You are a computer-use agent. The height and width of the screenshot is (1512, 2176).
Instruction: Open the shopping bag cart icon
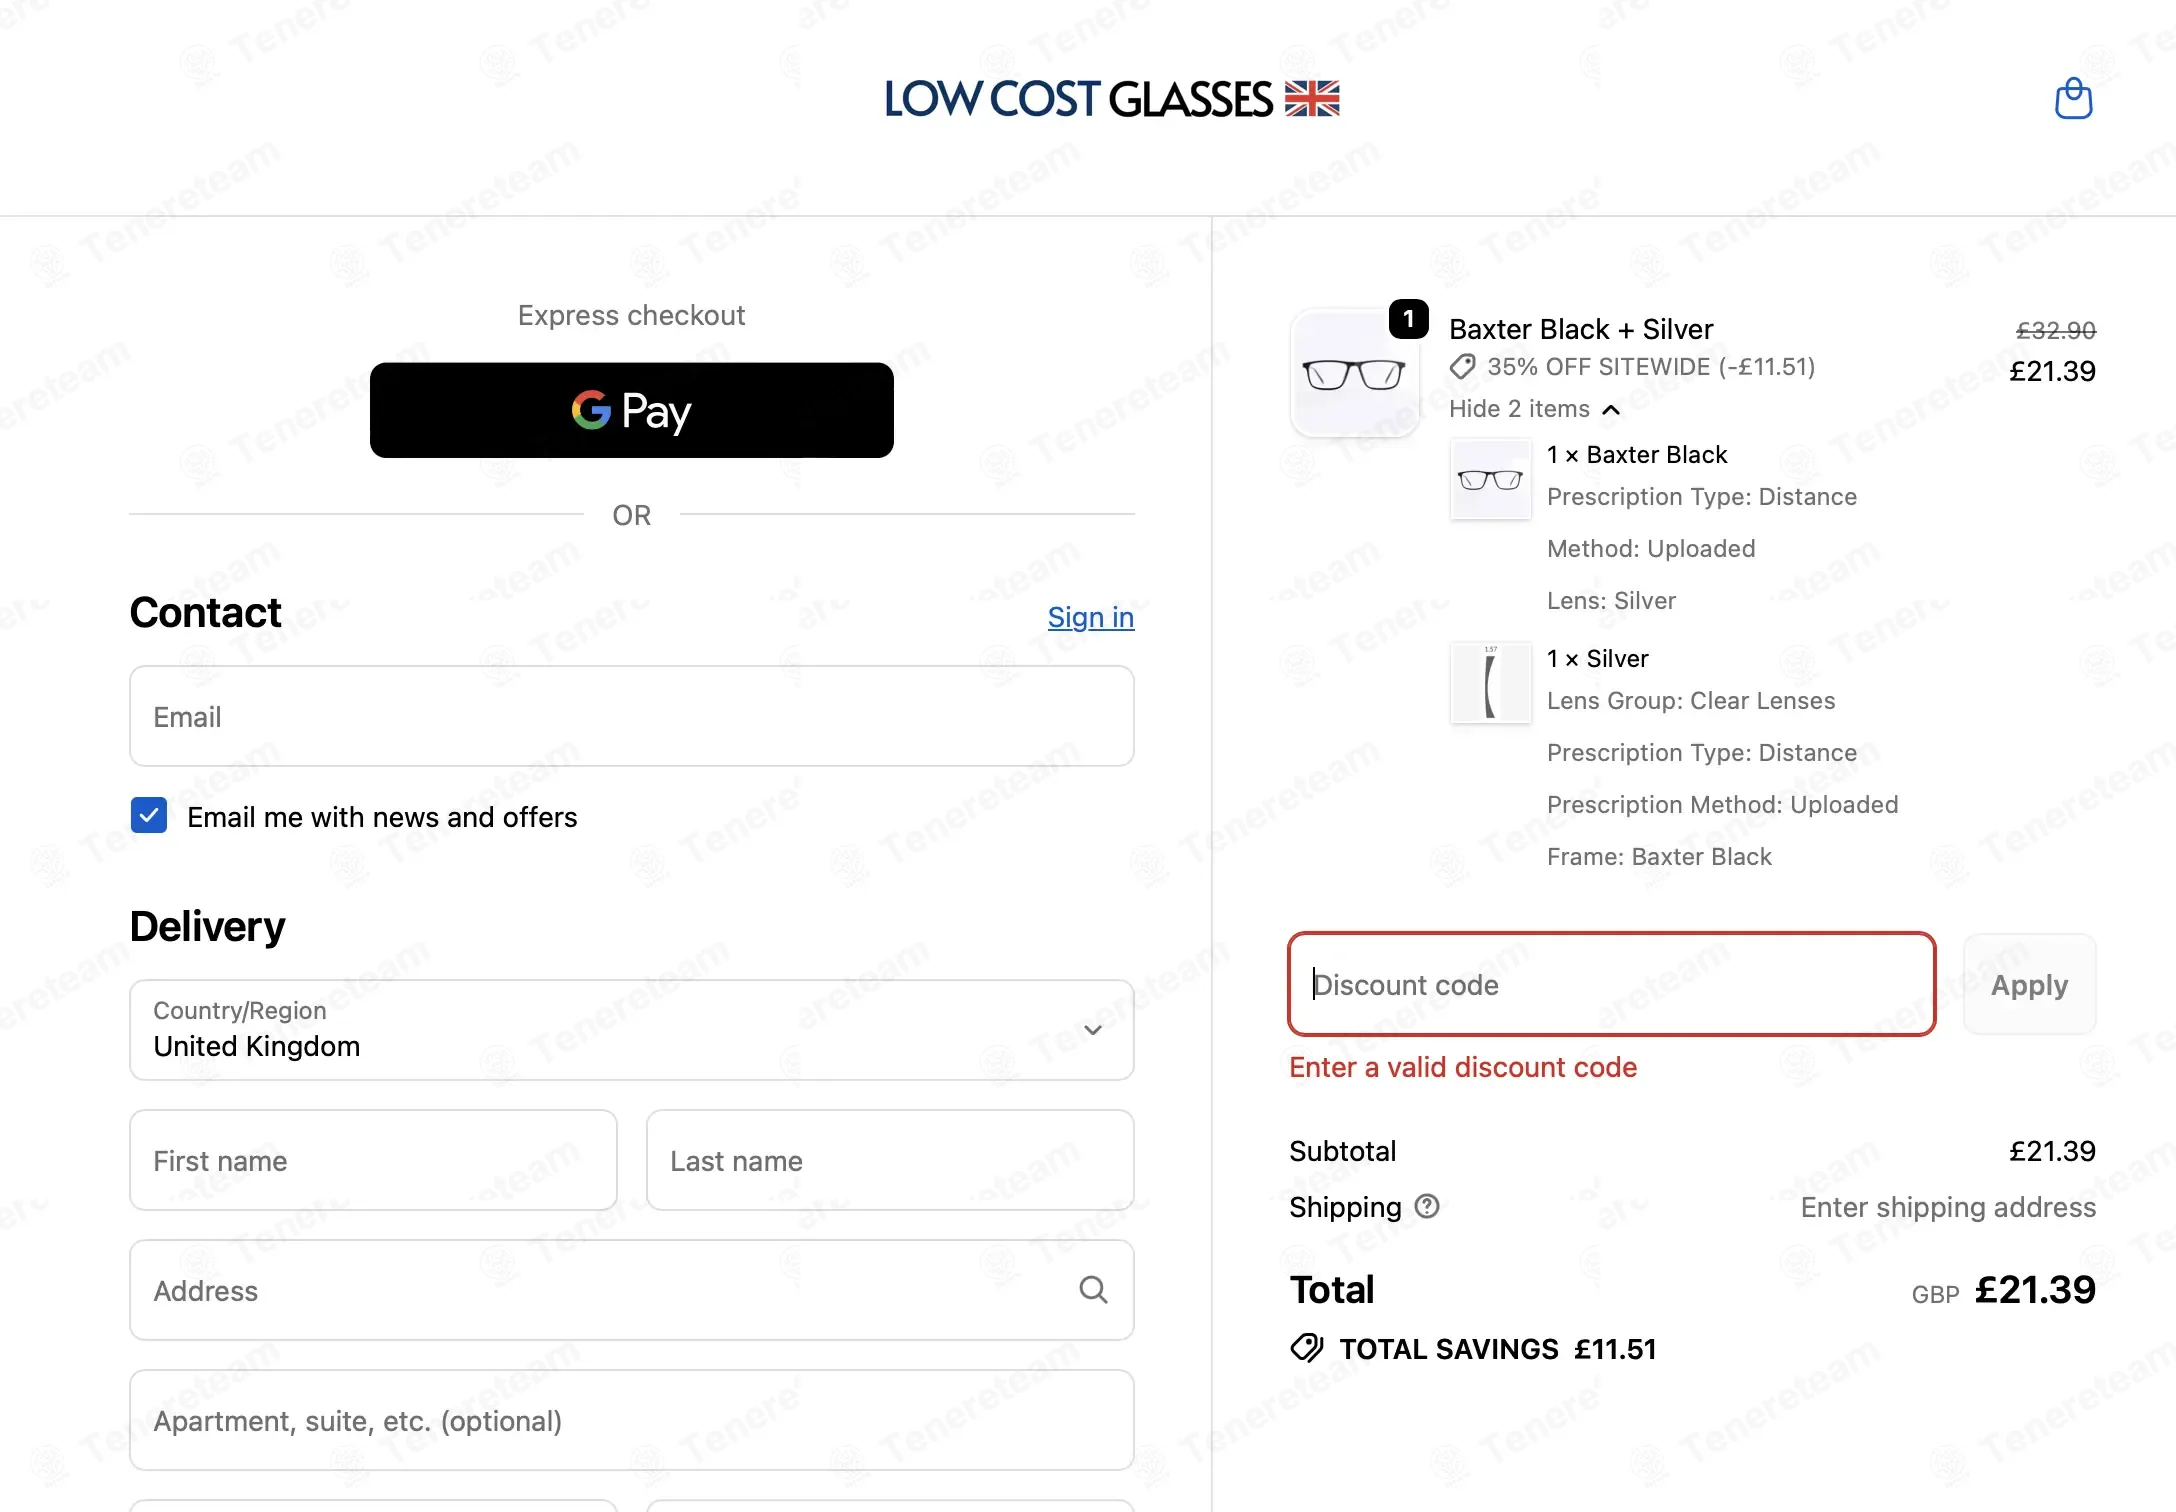coord(2073,99)
